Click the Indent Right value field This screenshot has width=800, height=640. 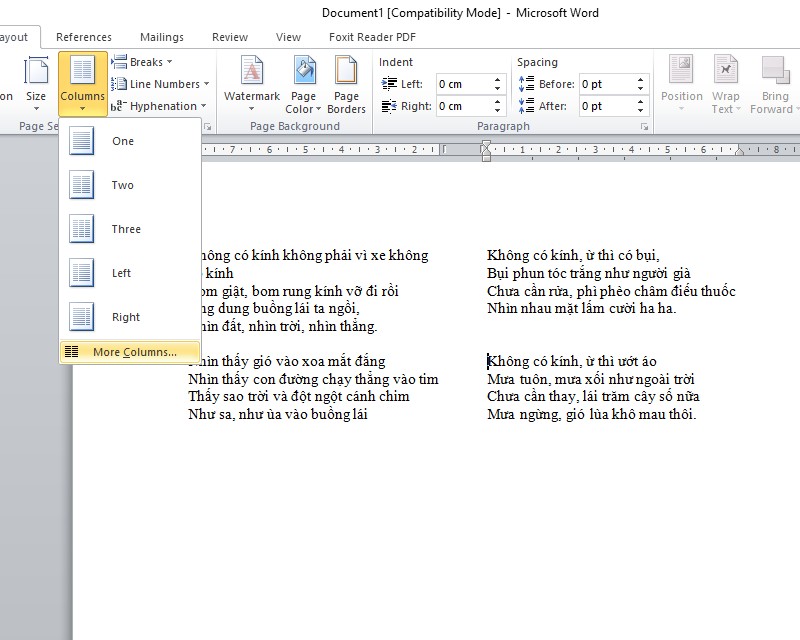[x=465, y=106]
